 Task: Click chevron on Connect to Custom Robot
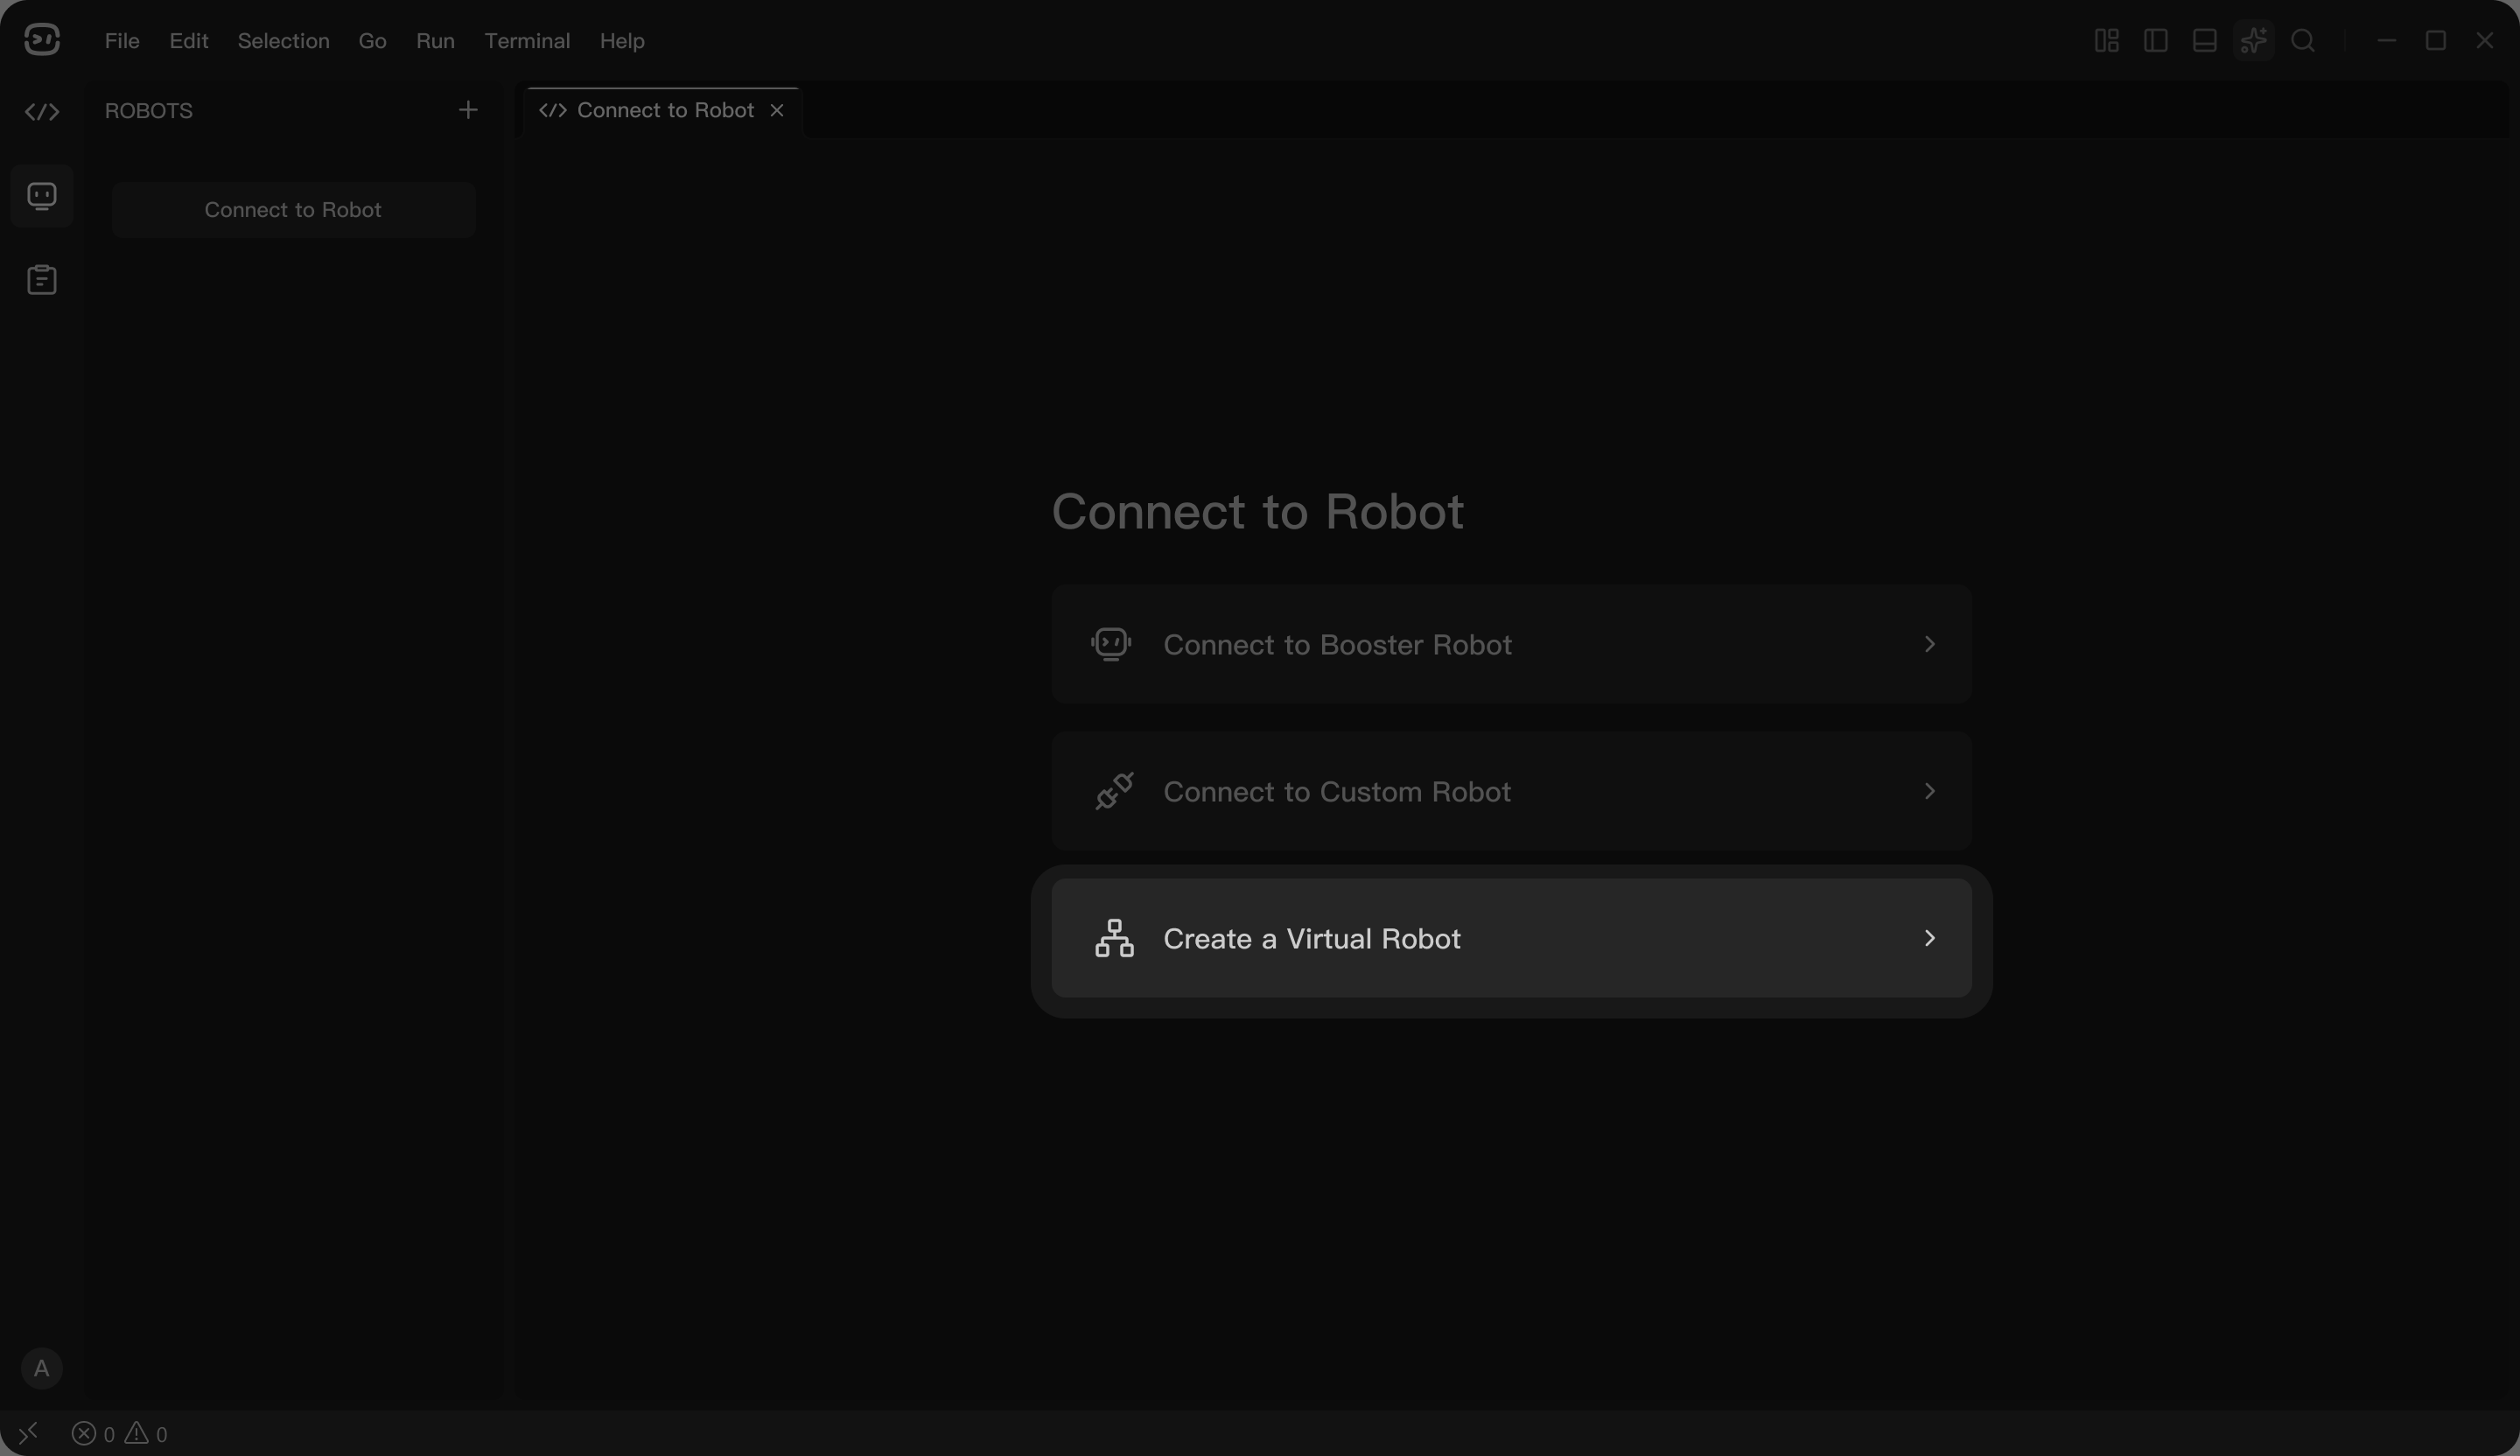[x=1930, y=791]
